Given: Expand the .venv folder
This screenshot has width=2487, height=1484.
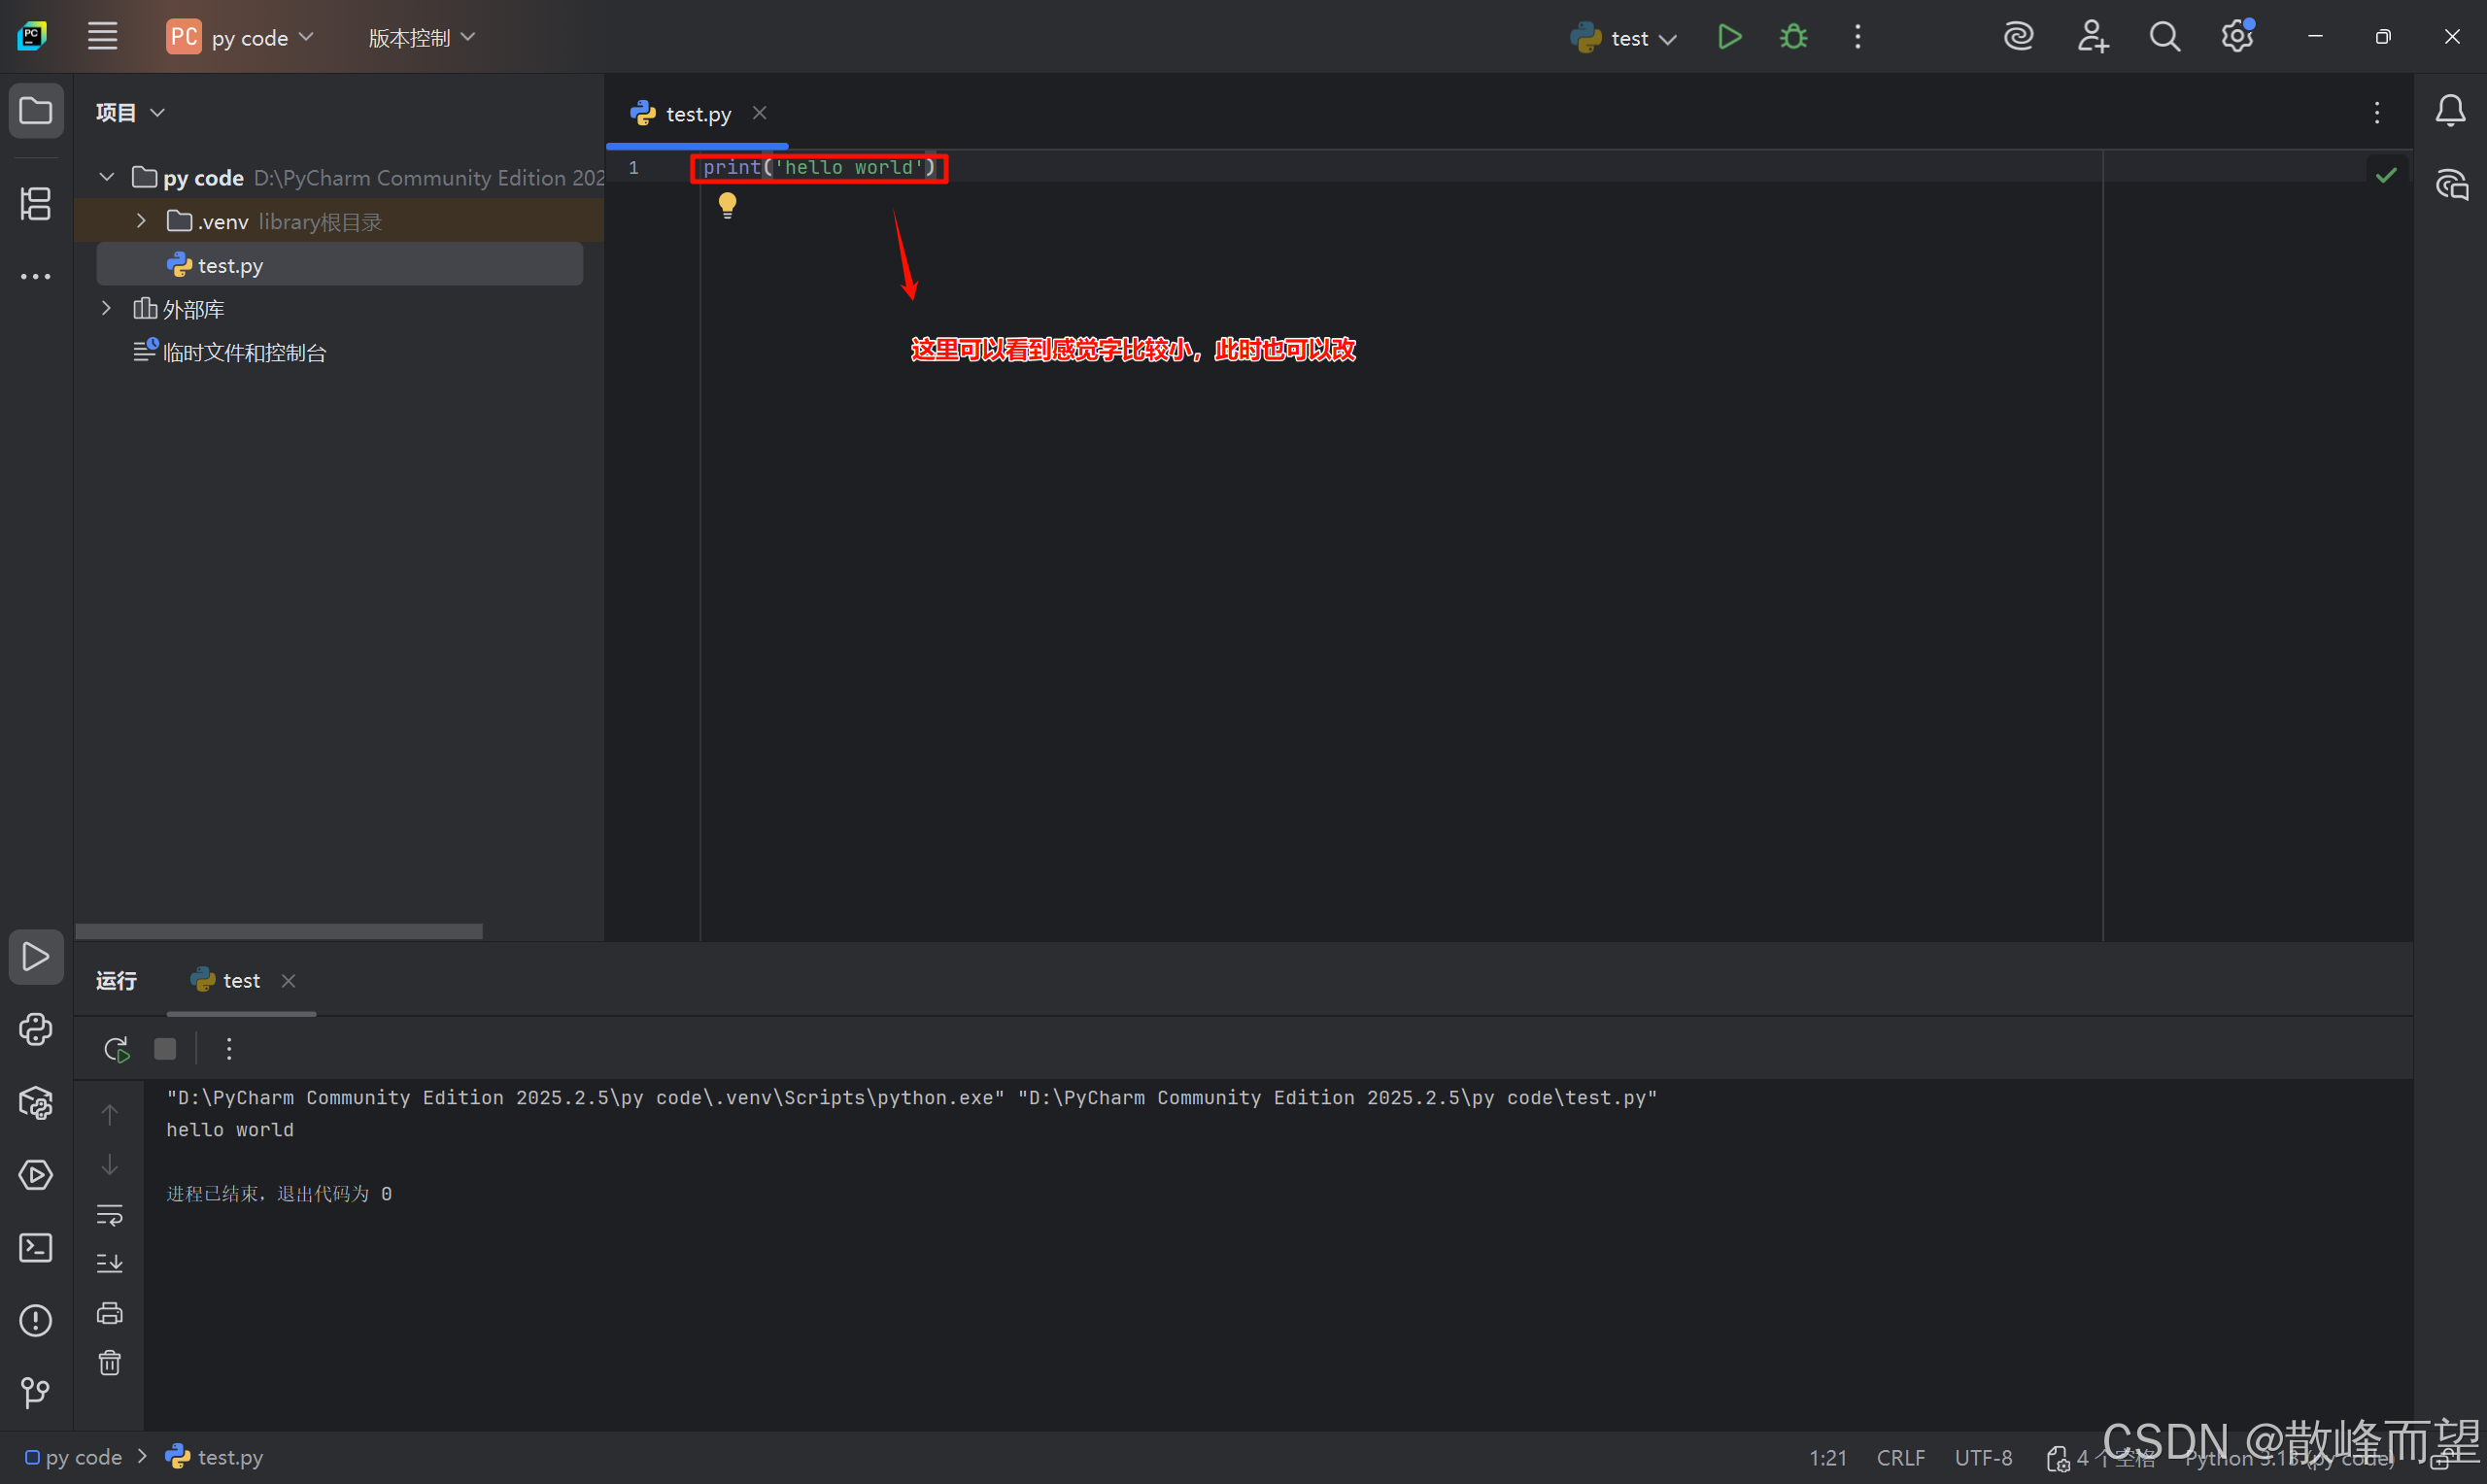Looking at the screenshot, I should click(141, 221).
